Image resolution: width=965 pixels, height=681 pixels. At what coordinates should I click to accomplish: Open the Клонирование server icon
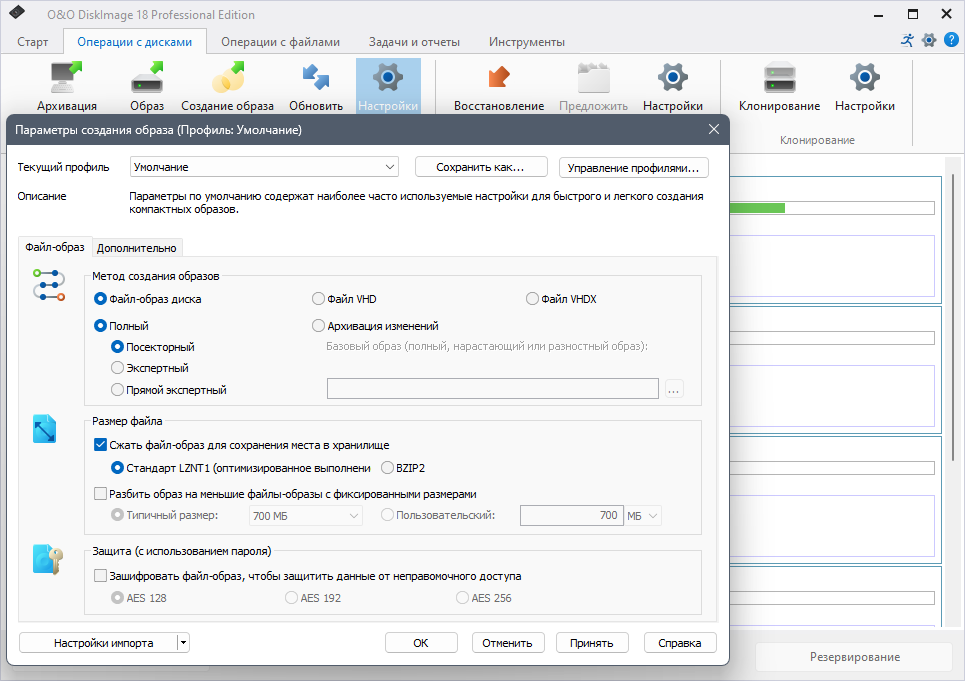tap(779, 78)
